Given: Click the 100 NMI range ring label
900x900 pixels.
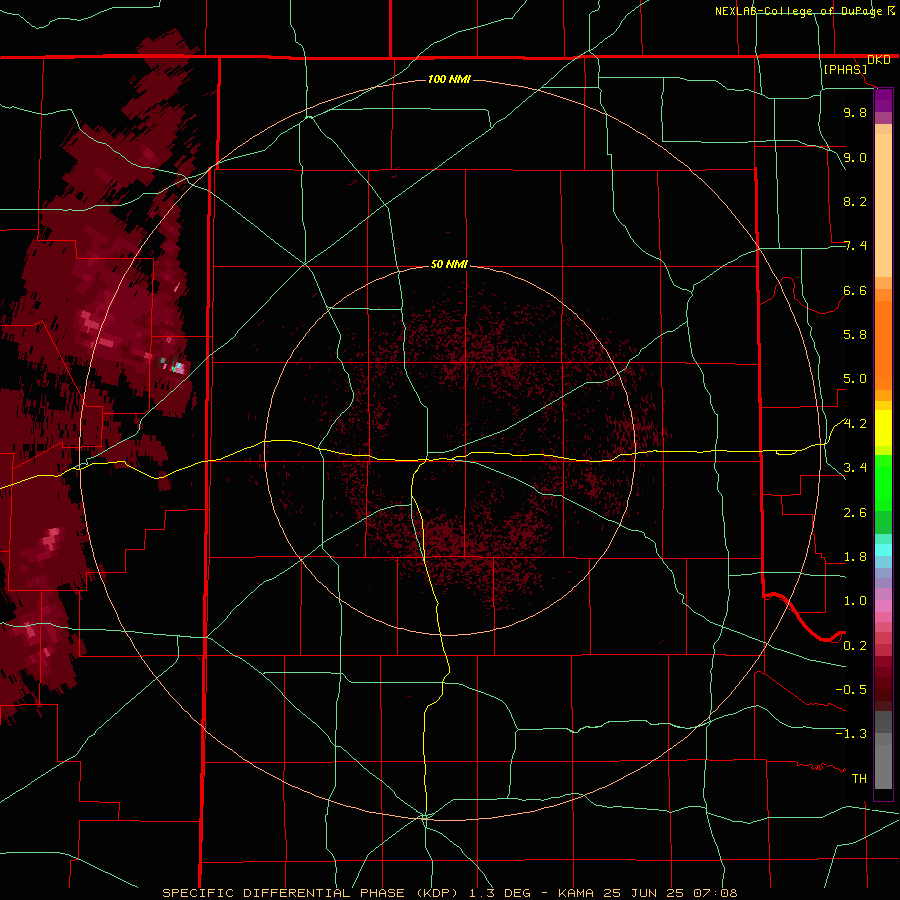Looking at the screenshot, I should 449,79.
